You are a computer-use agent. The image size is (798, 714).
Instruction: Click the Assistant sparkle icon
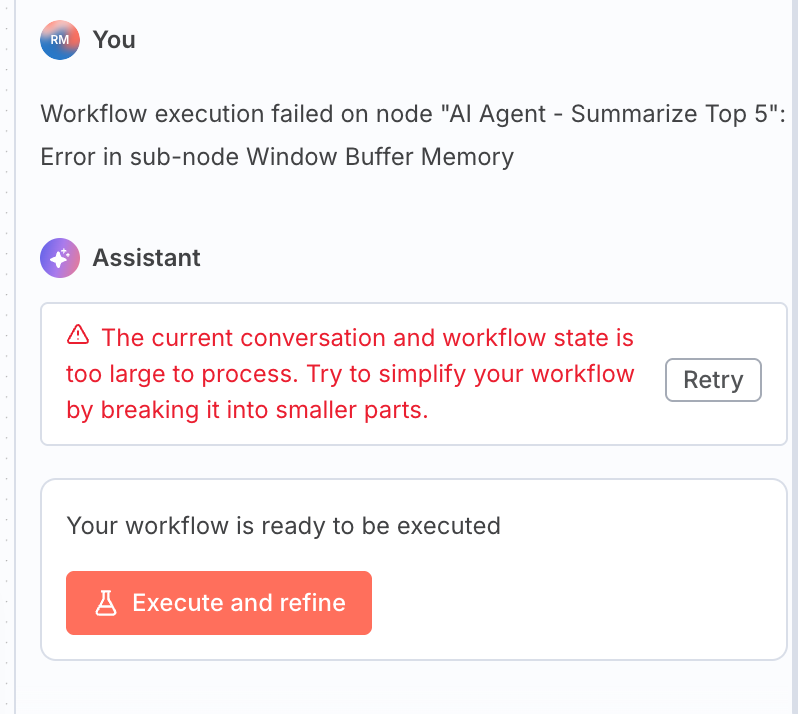tap(59, 258)
